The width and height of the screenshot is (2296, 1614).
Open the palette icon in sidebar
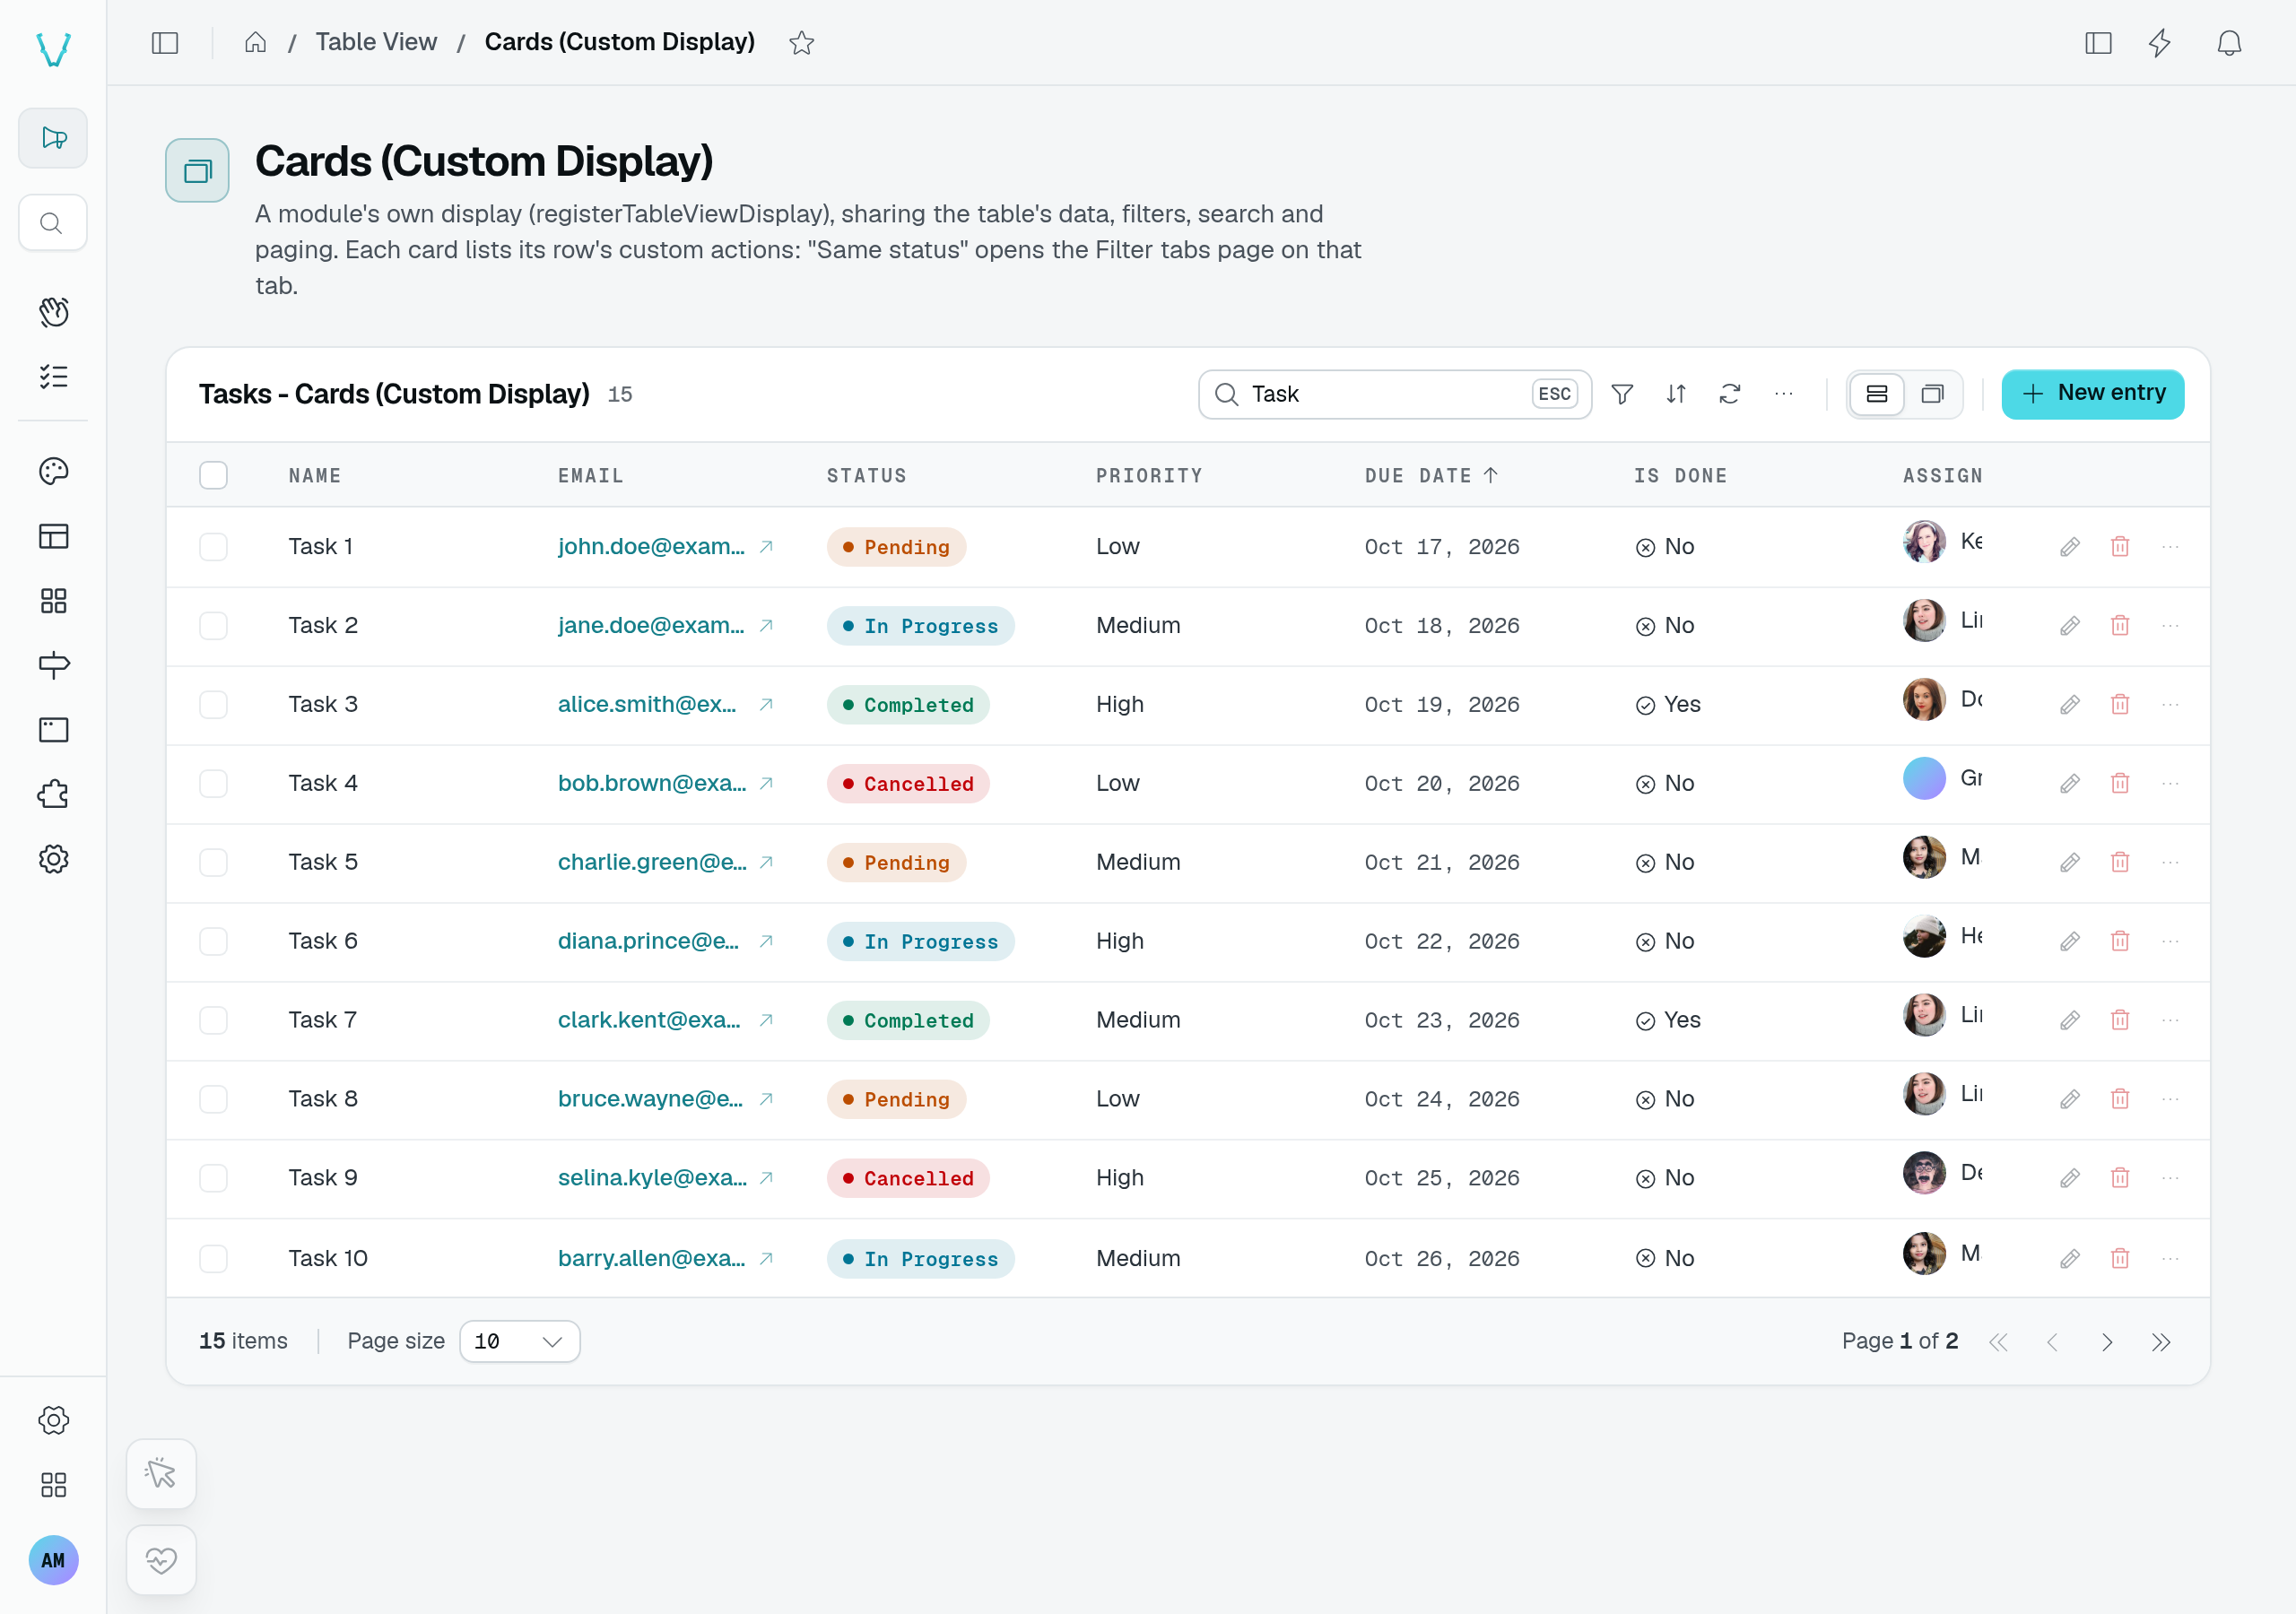point(53,471)
